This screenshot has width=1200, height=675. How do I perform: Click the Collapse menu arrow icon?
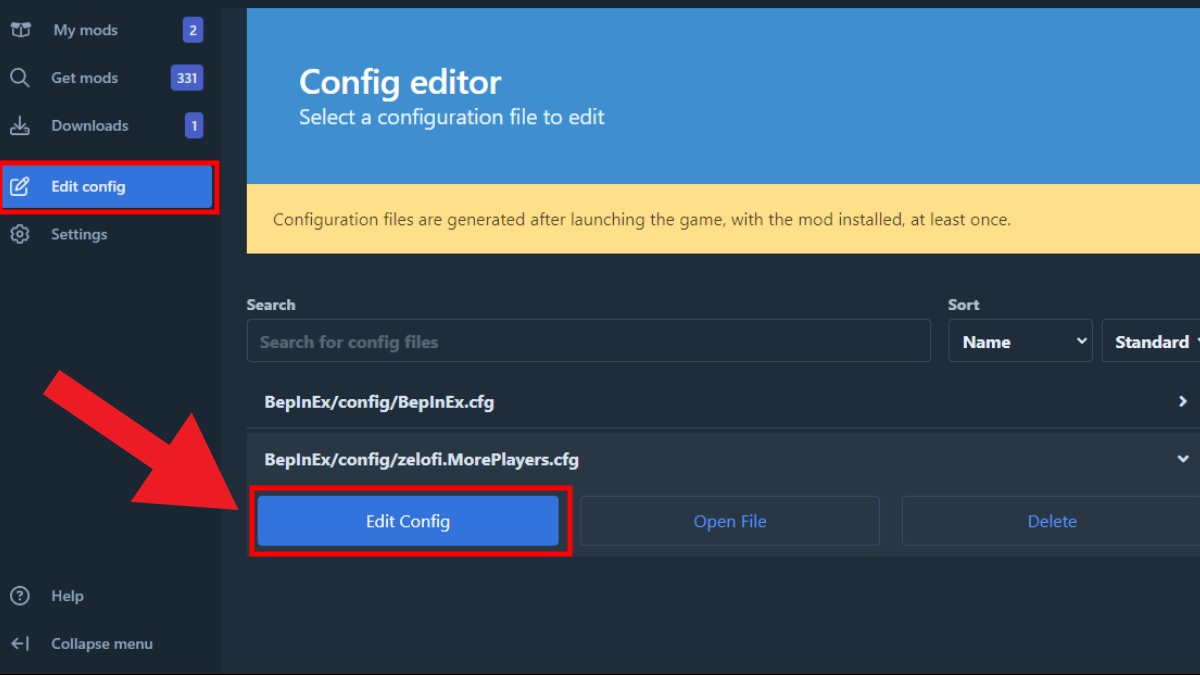20,644
